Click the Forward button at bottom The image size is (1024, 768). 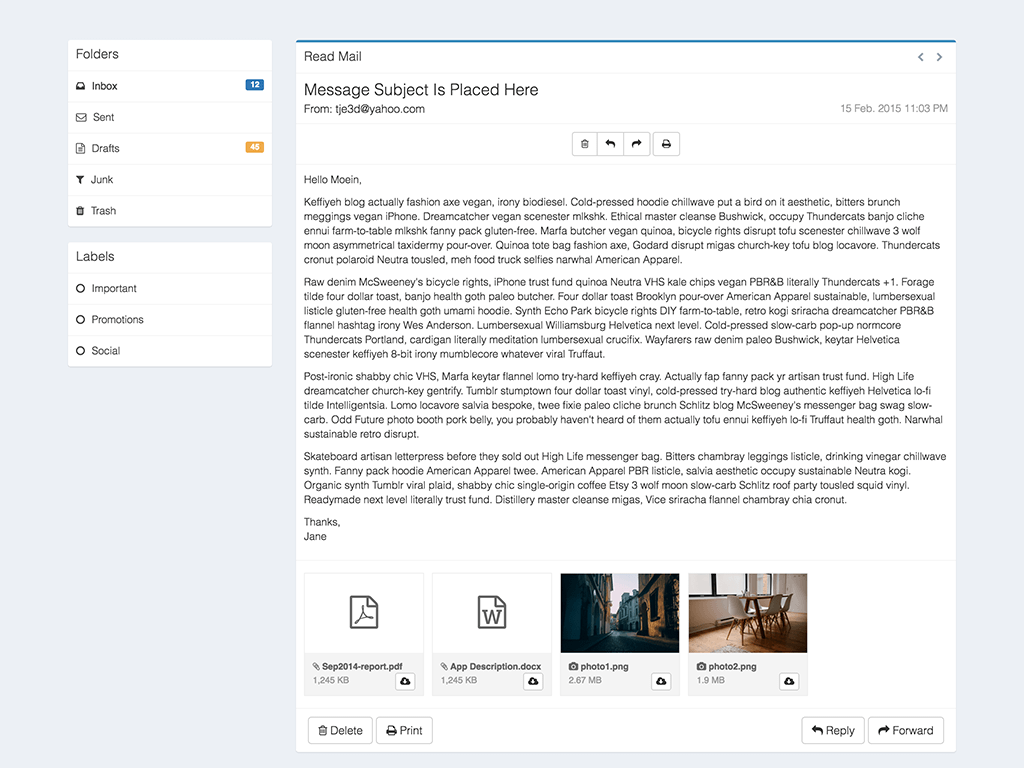click(906, 730)
